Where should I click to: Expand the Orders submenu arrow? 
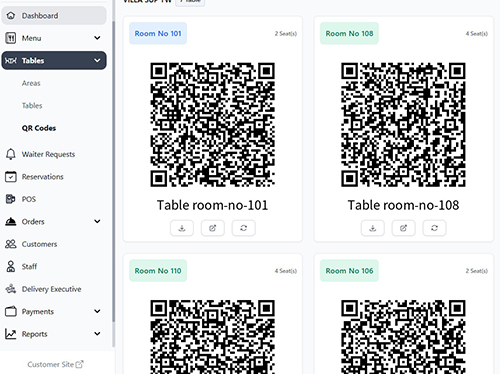pos(97,221)
